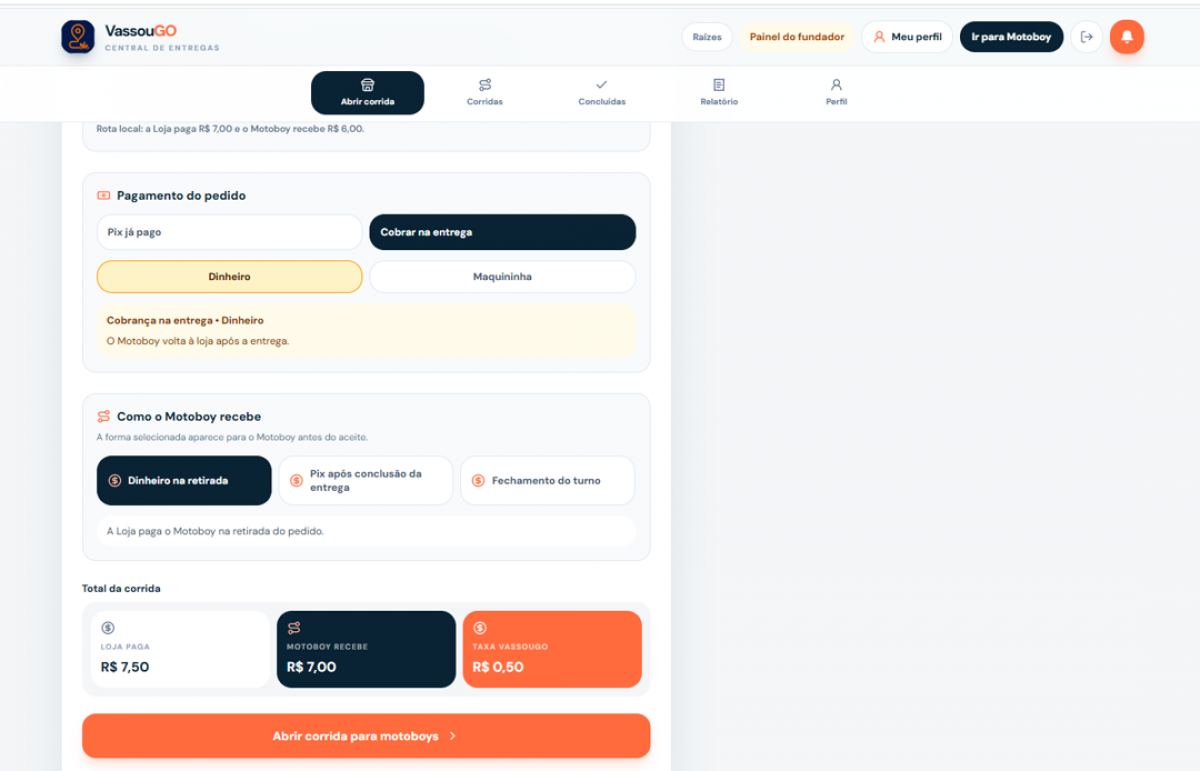This screenshot has height=771, width=1200.
Task: Switch to the Abrir corrida tab
Action: tap(367, 93)
